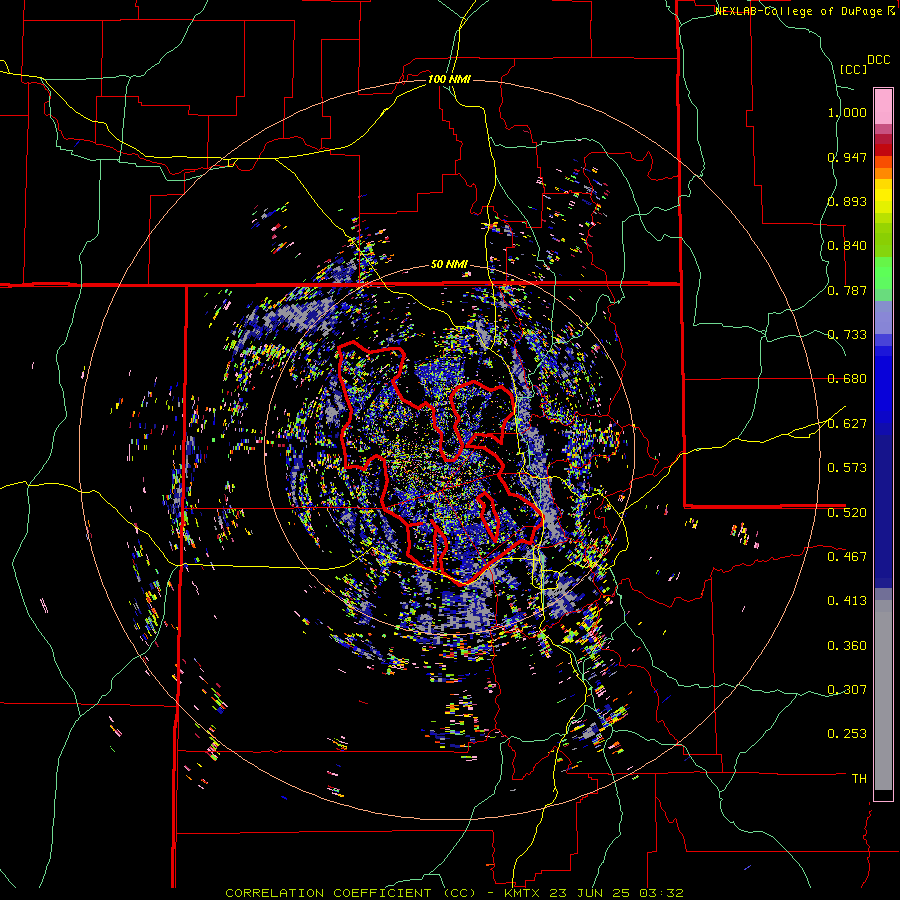Select the 0.360 scale value
This screenshot has height=900, width=900.
click(847, 646)
